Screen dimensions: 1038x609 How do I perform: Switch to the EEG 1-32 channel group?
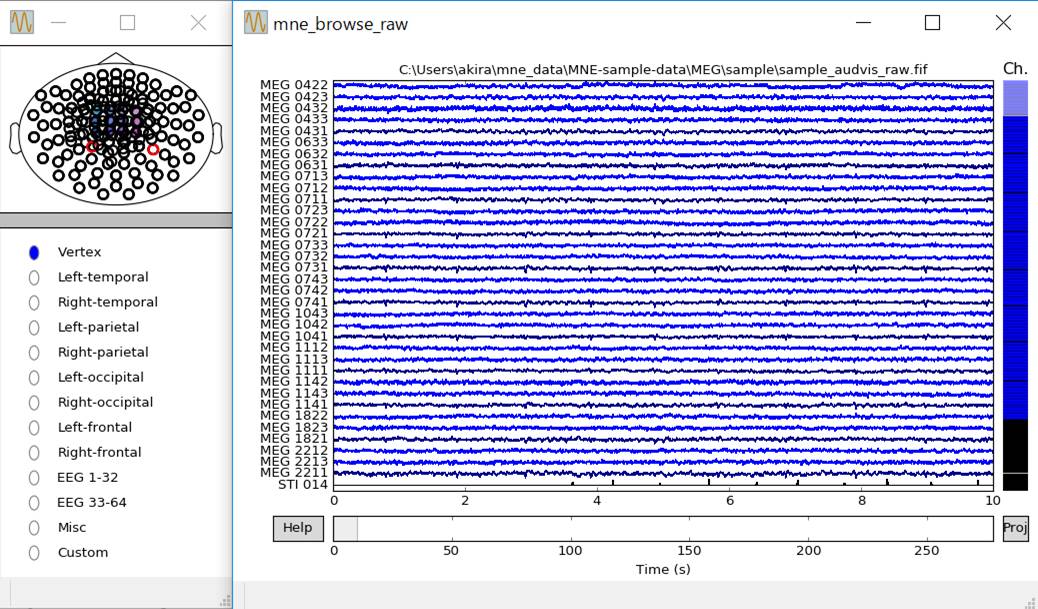pos(34,478)
